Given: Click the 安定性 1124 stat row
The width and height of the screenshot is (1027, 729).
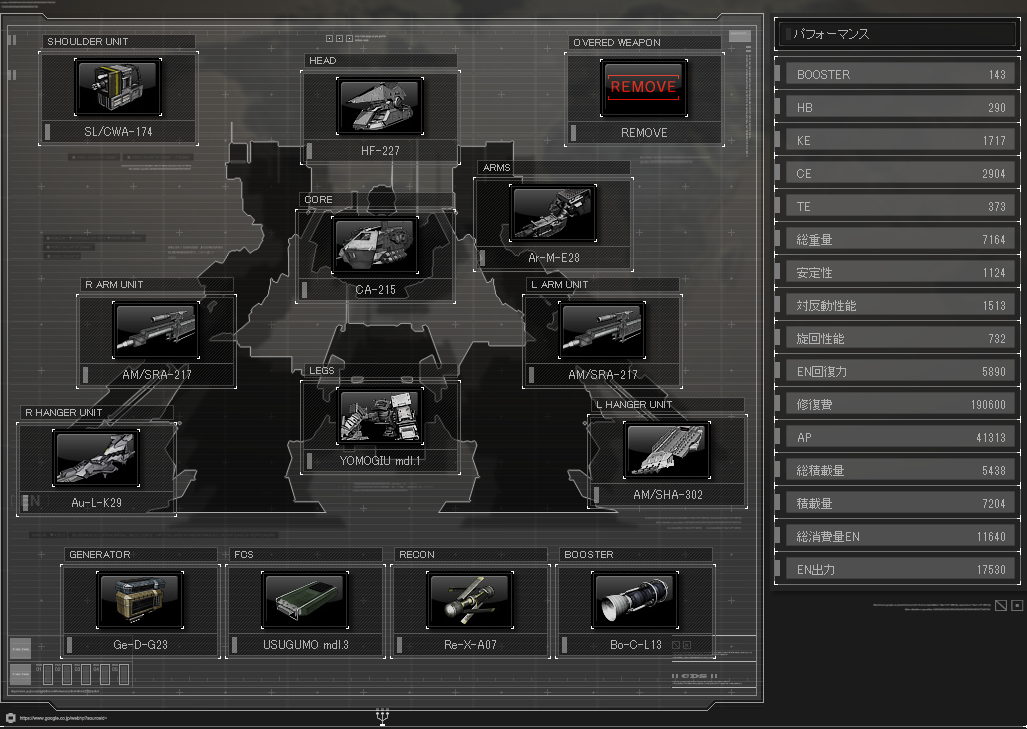Looking at the screenshot, I should pos(897,272).
